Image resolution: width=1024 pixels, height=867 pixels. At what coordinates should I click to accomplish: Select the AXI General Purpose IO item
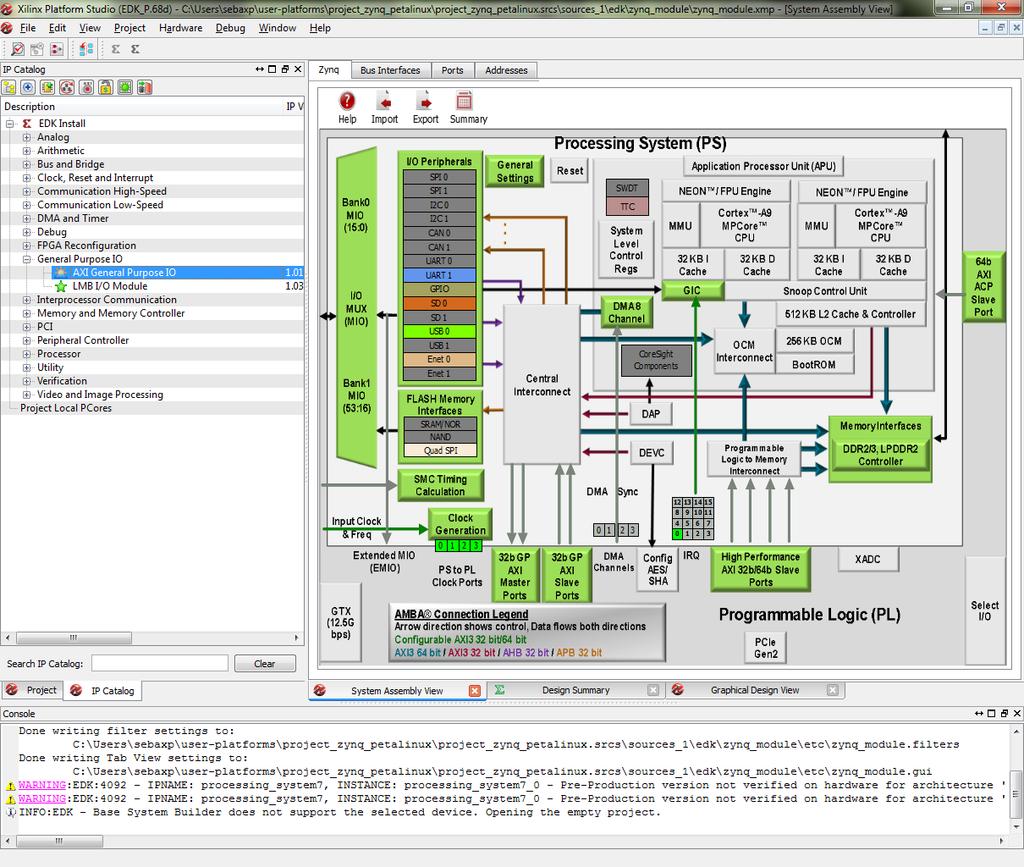(124, 272)
